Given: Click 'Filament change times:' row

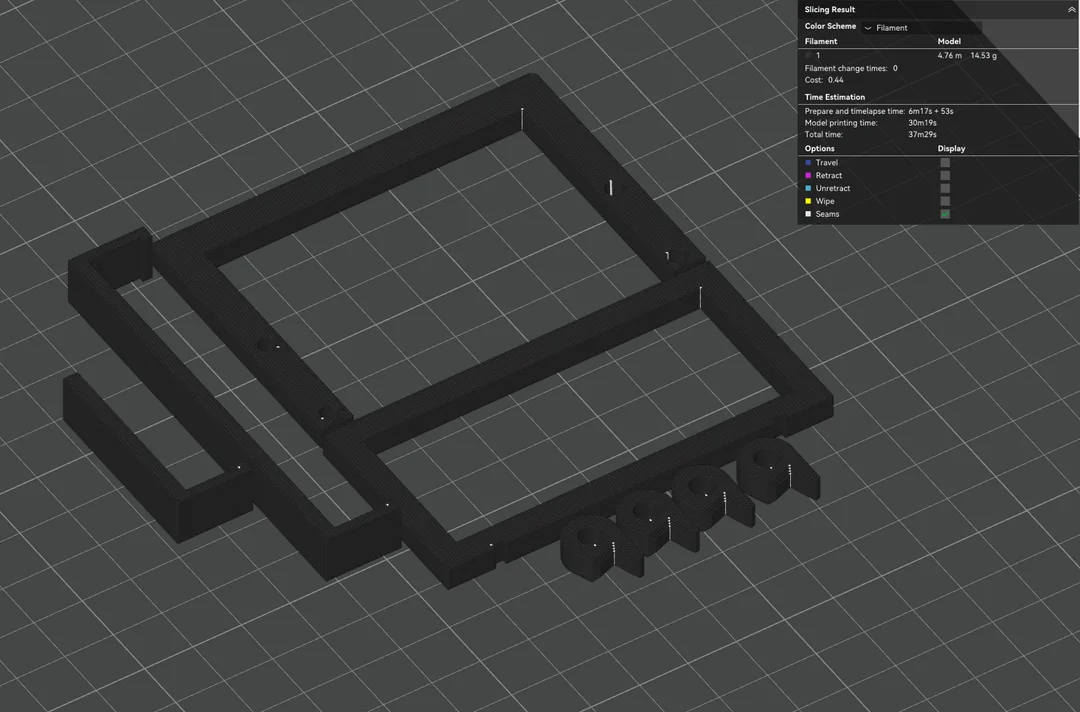Looking at the screenshot, I should (x=851, y=68).
